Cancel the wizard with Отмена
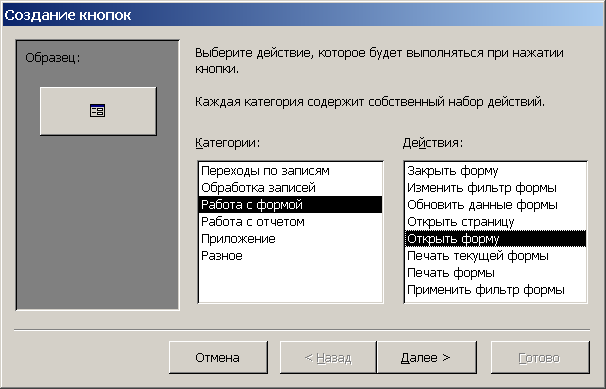The image size is (606, 389). pyautogui.click(x=218, y=357)
